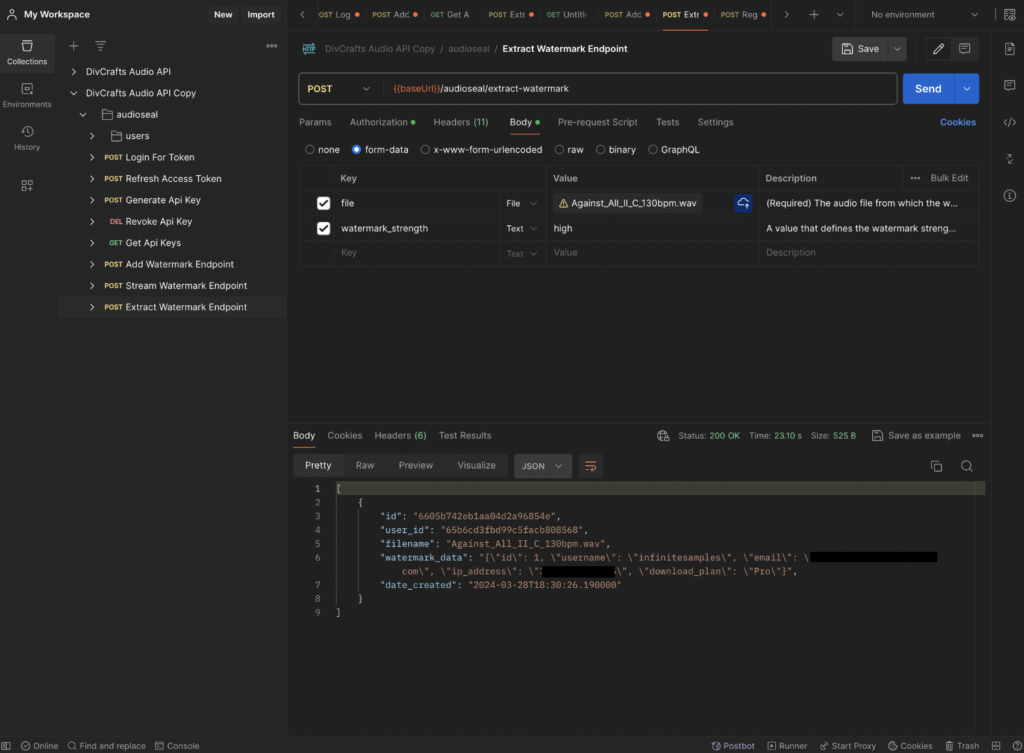Screen dimensions: 1024x753
Task: Uncheck the file parameter checkbox
Action: (323, 203)
